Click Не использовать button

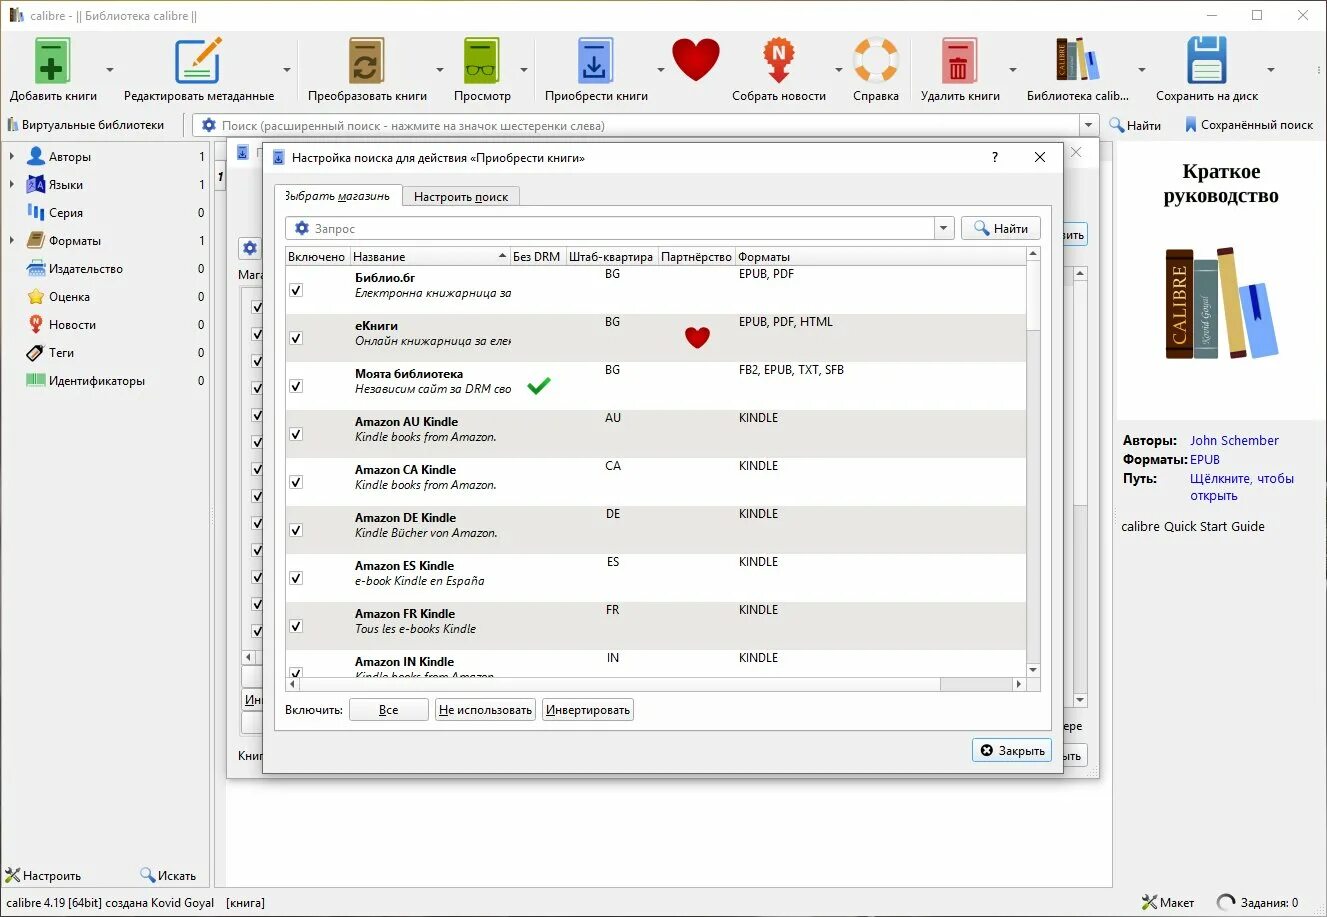[x=485, y=710]
